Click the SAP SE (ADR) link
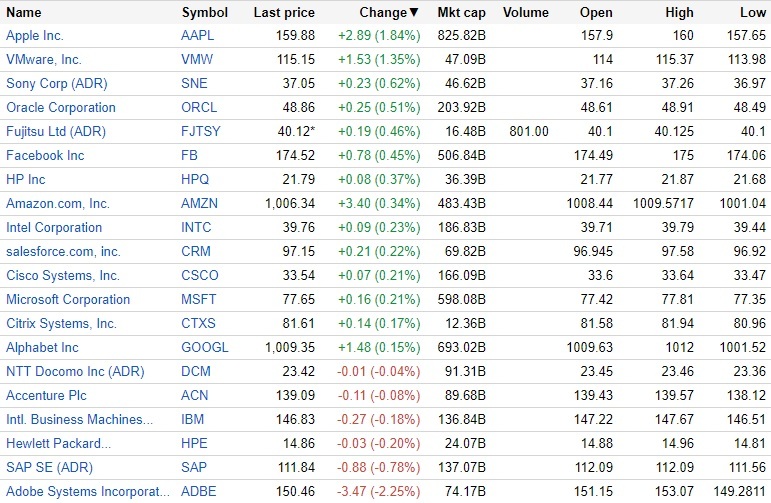This screenshot has height=503, width=771. coord(49,468)
